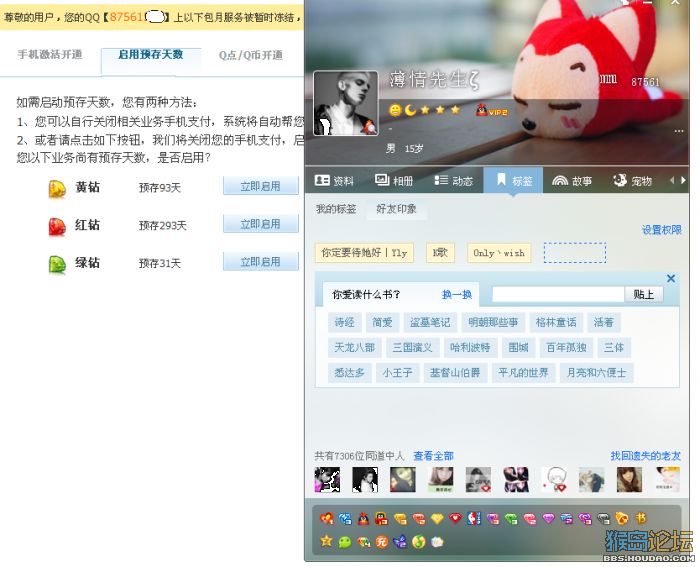Click the K歌 tag
The image size is (700, 567).
[440, 253]
